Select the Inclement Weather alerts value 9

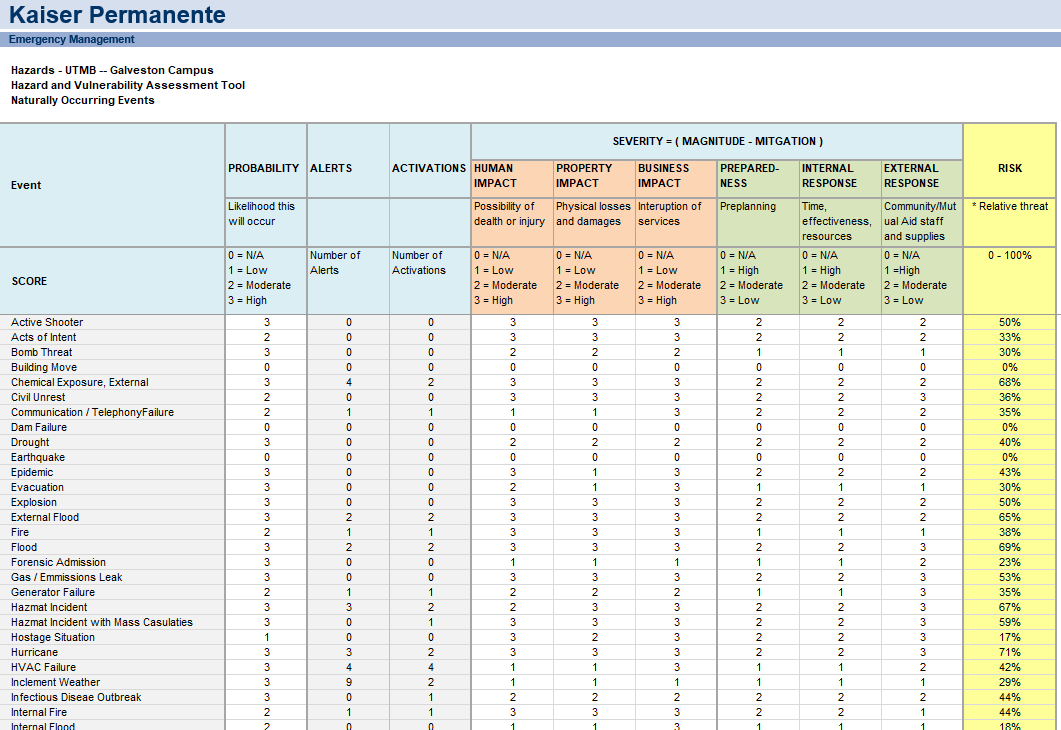(348, 682)
